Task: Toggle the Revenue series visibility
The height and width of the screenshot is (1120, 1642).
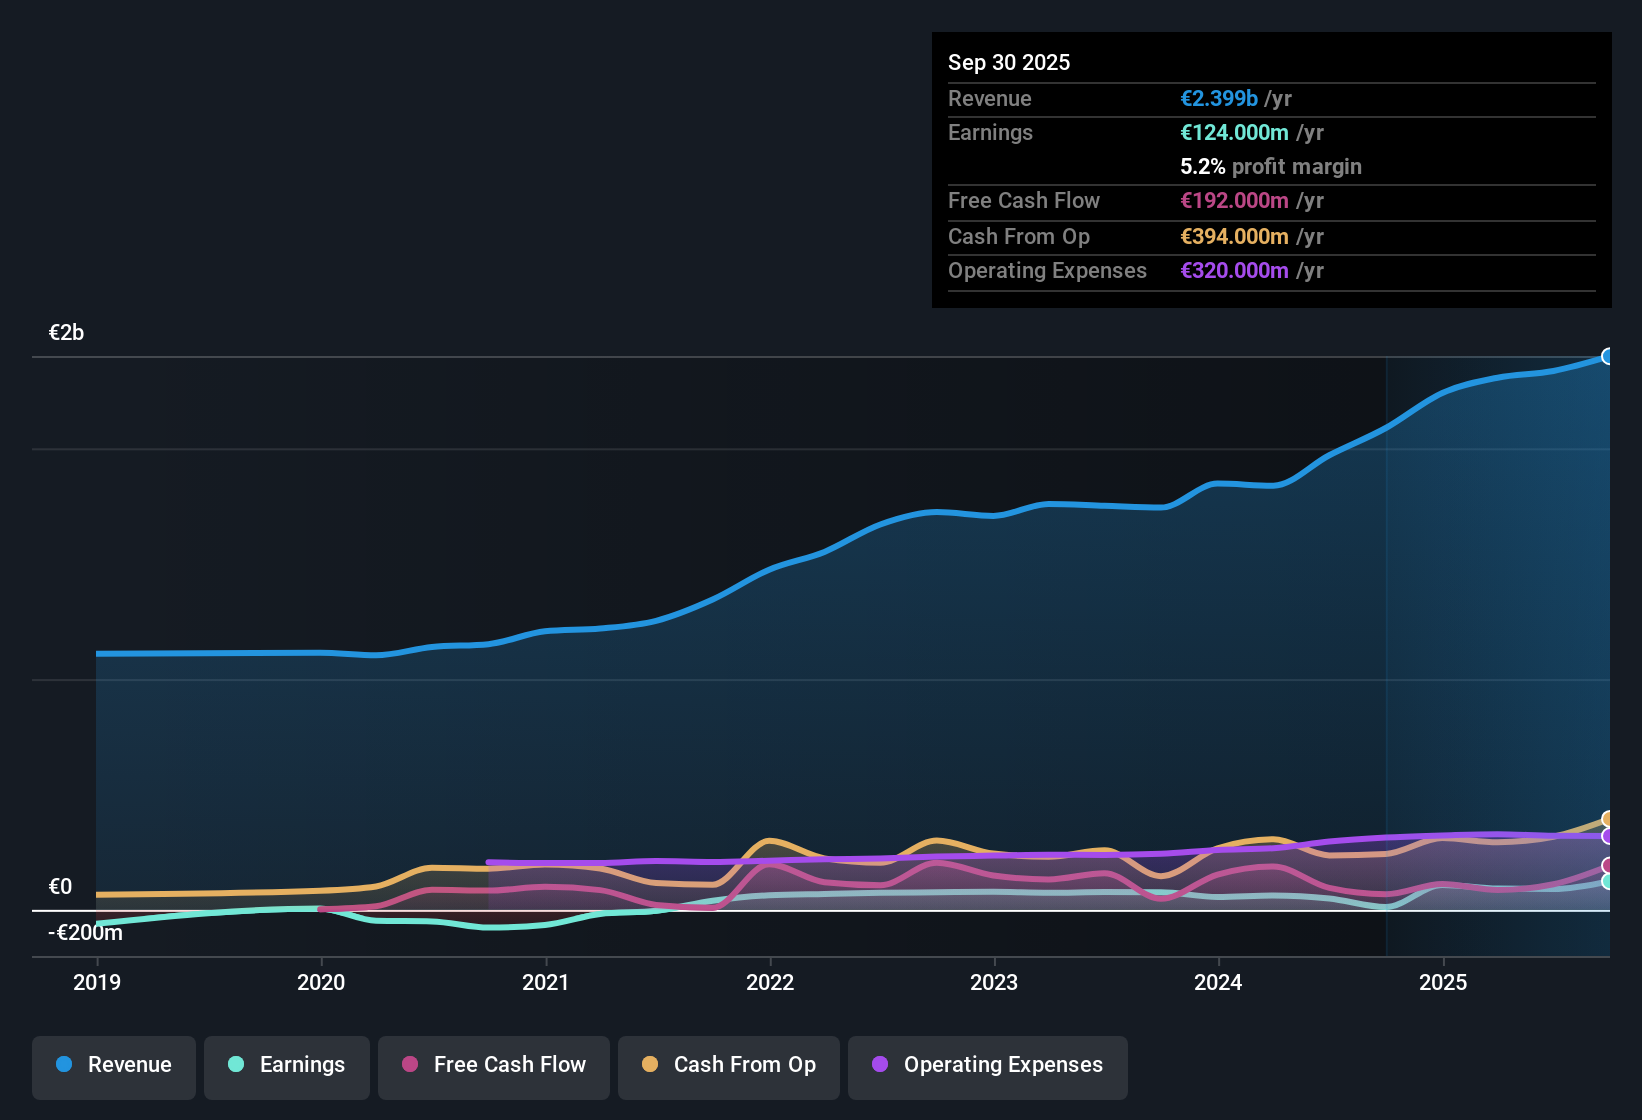Action: (x=113, y=1065)
